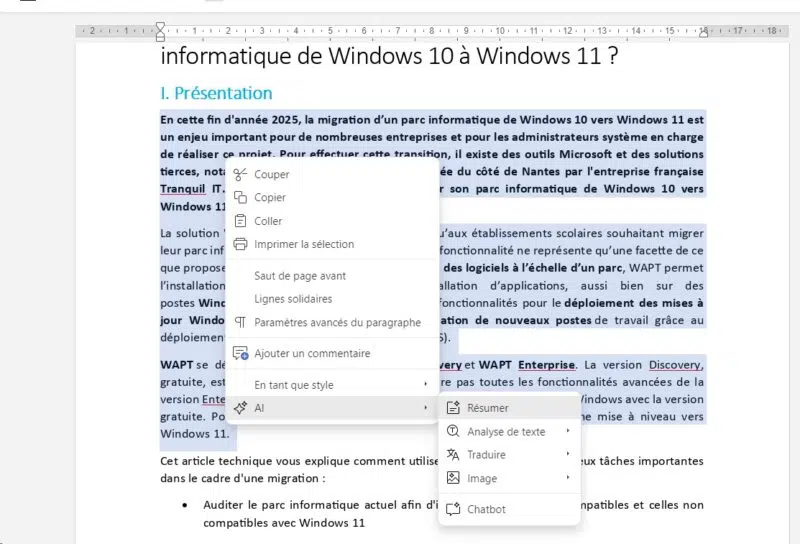Click the Résumer document icon

pyautogui.click(x=453, y=408)
